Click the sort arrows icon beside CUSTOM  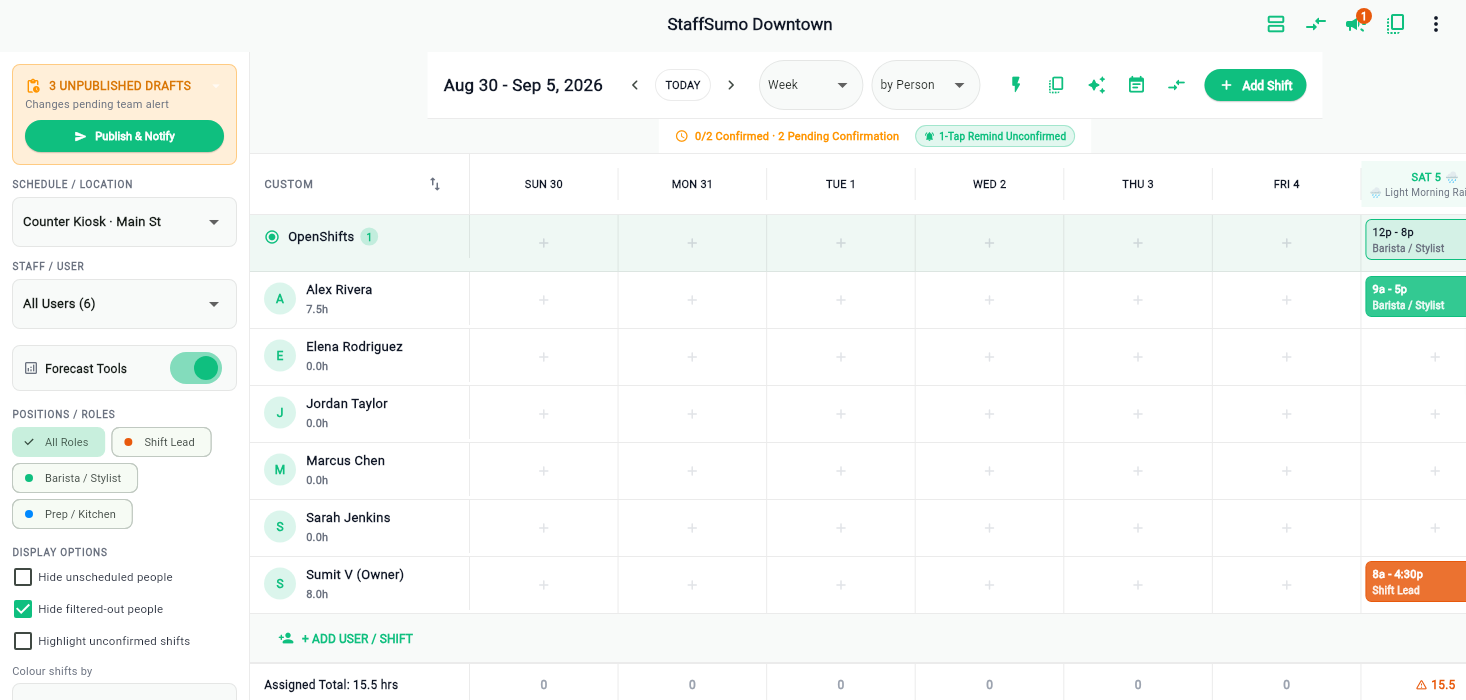coord(435,184)
